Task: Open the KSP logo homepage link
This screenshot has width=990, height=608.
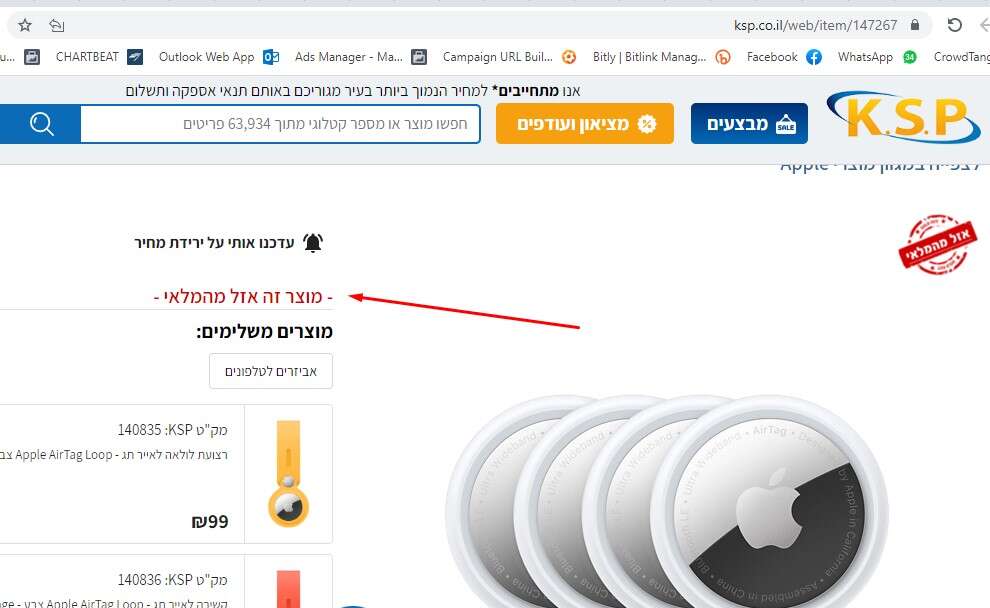Action: tap(904, 117)
